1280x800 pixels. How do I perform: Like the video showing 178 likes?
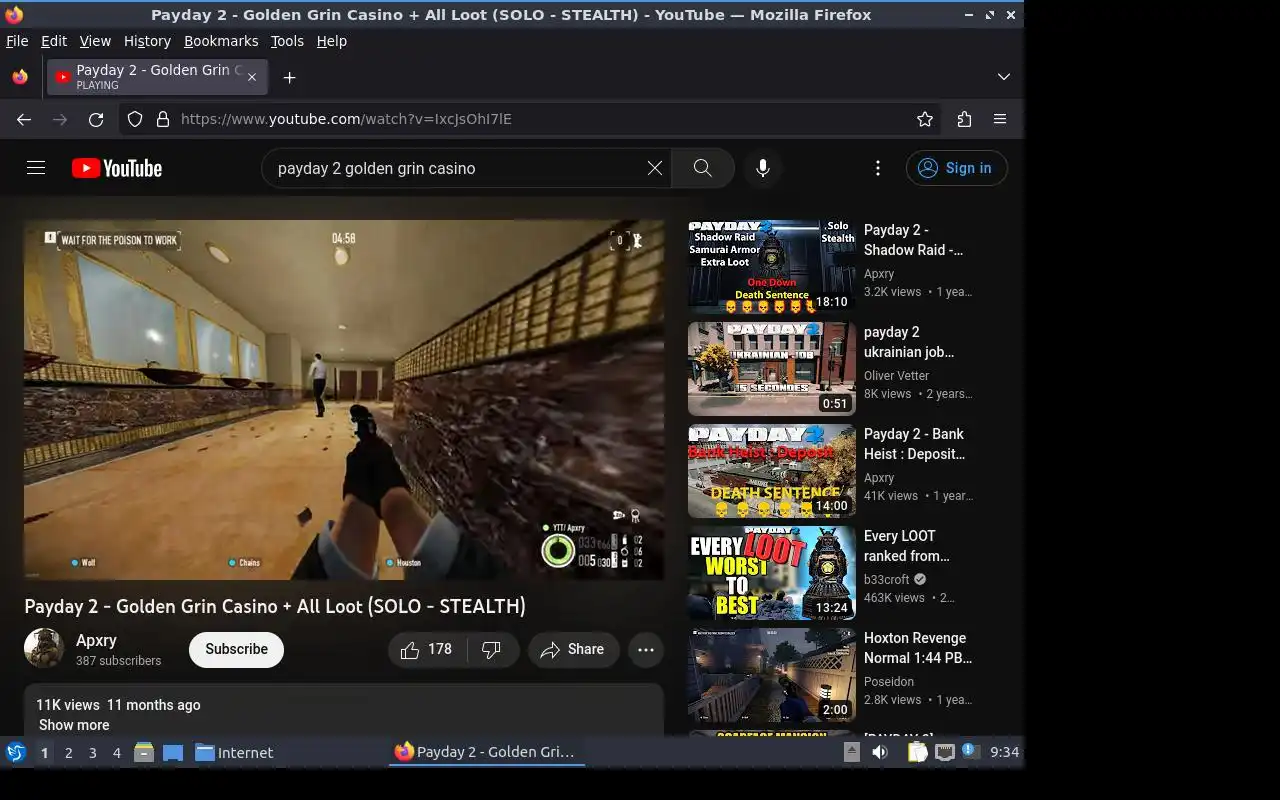tap(427, 650)
